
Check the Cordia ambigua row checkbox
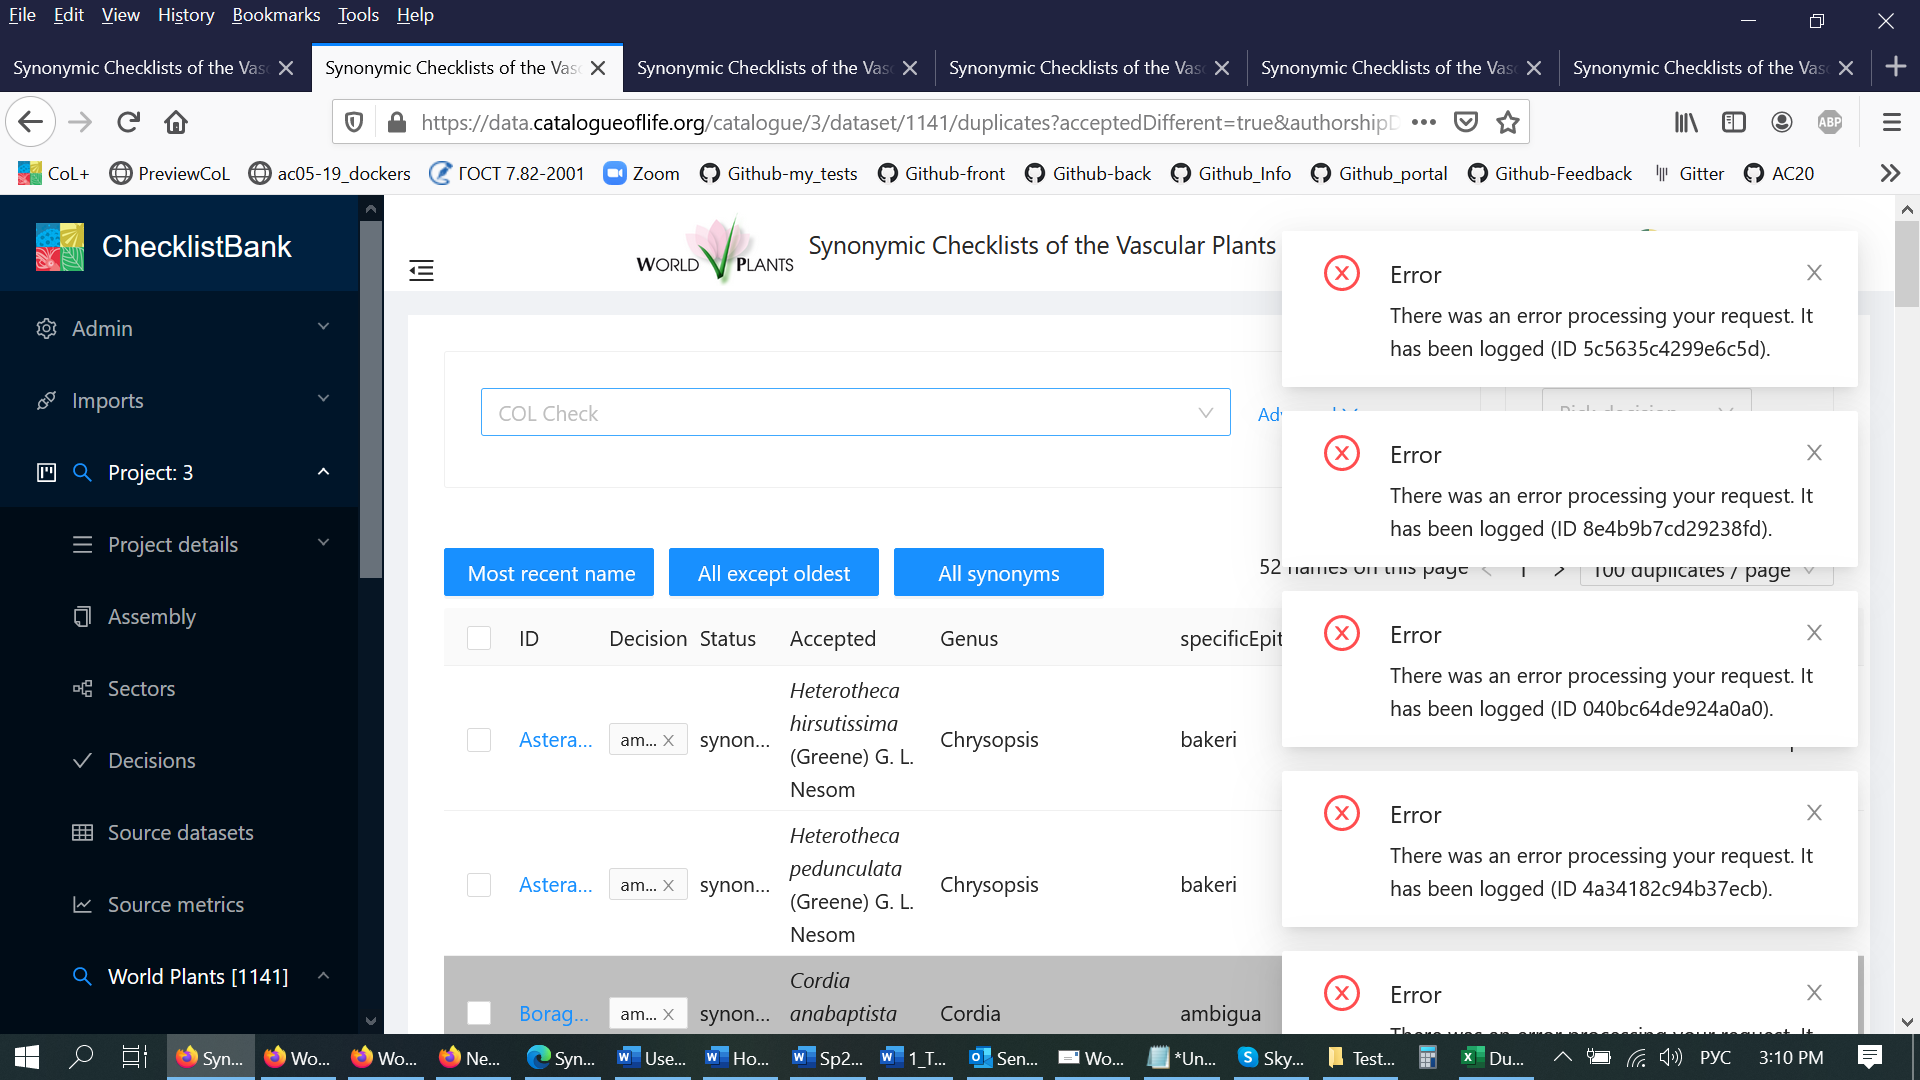479,1013
